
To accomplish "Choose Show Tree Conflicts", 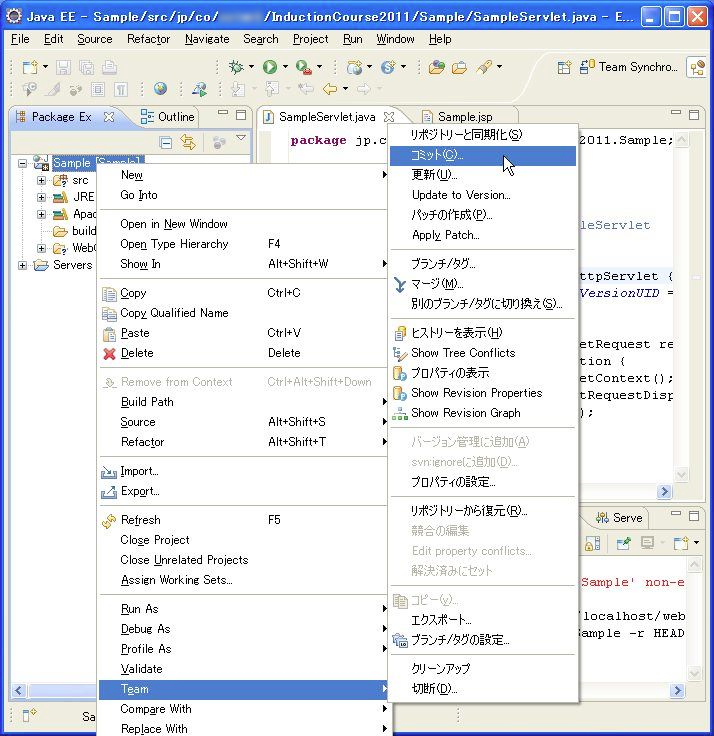I will tap(483, 353).
